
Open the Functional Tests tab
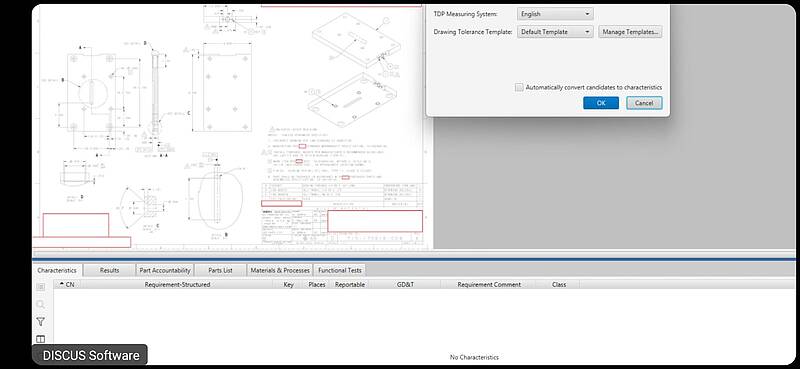(x=340, y=270)
